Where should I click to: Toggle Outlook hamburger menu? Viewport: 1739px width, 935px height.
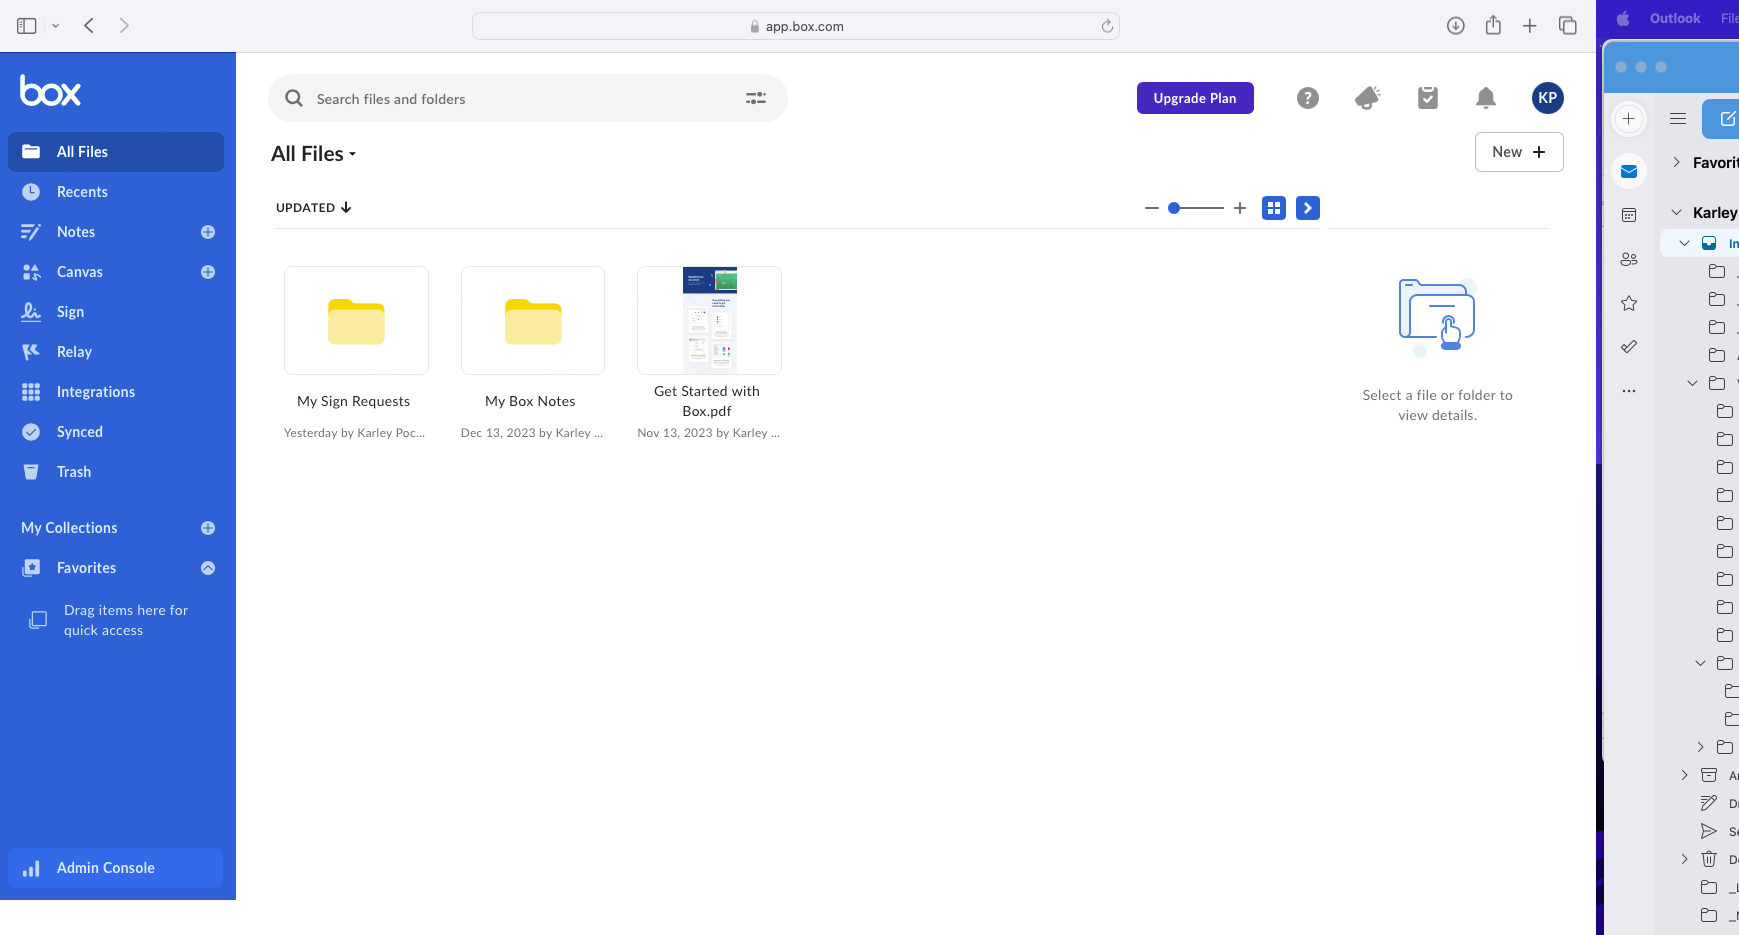[1678, 119]
